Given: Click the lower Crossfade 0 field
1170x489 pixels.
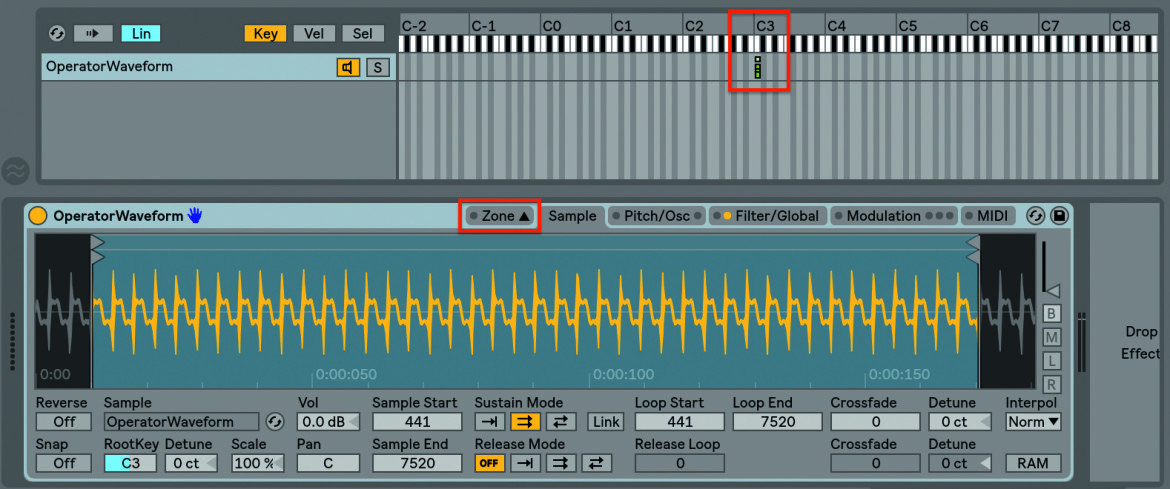Looking at the screenshot, I should click(875, 463).
